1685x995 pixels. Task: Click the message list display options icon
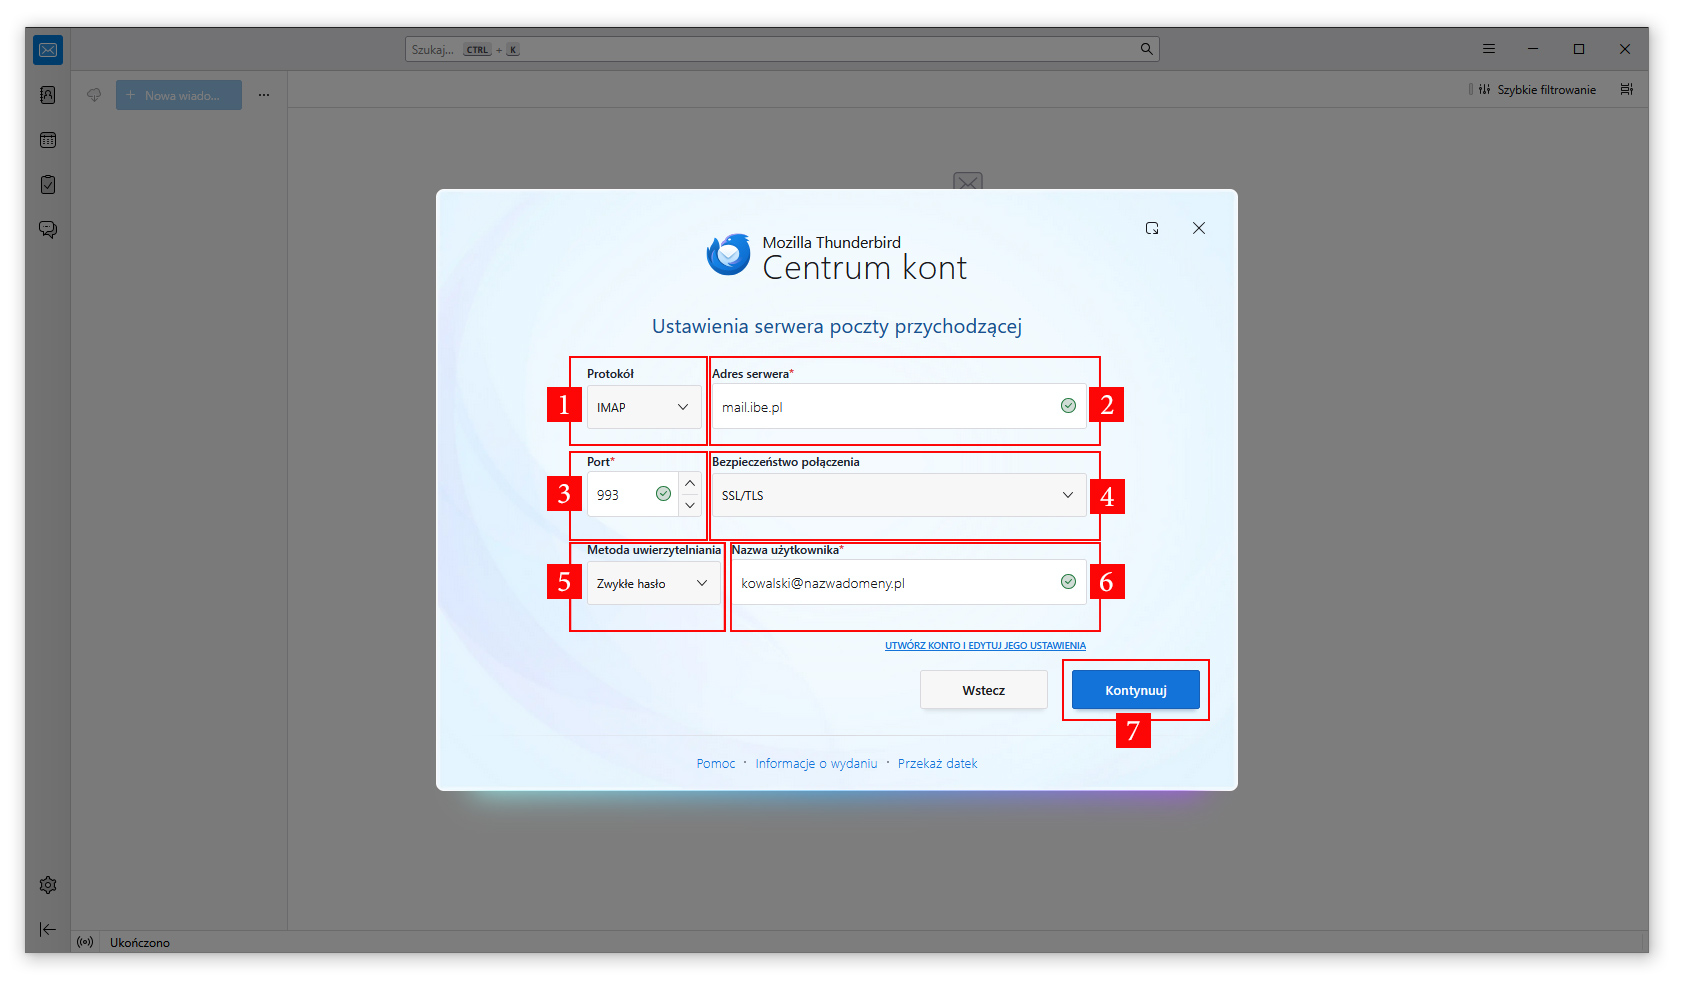tap(1627, 90)
